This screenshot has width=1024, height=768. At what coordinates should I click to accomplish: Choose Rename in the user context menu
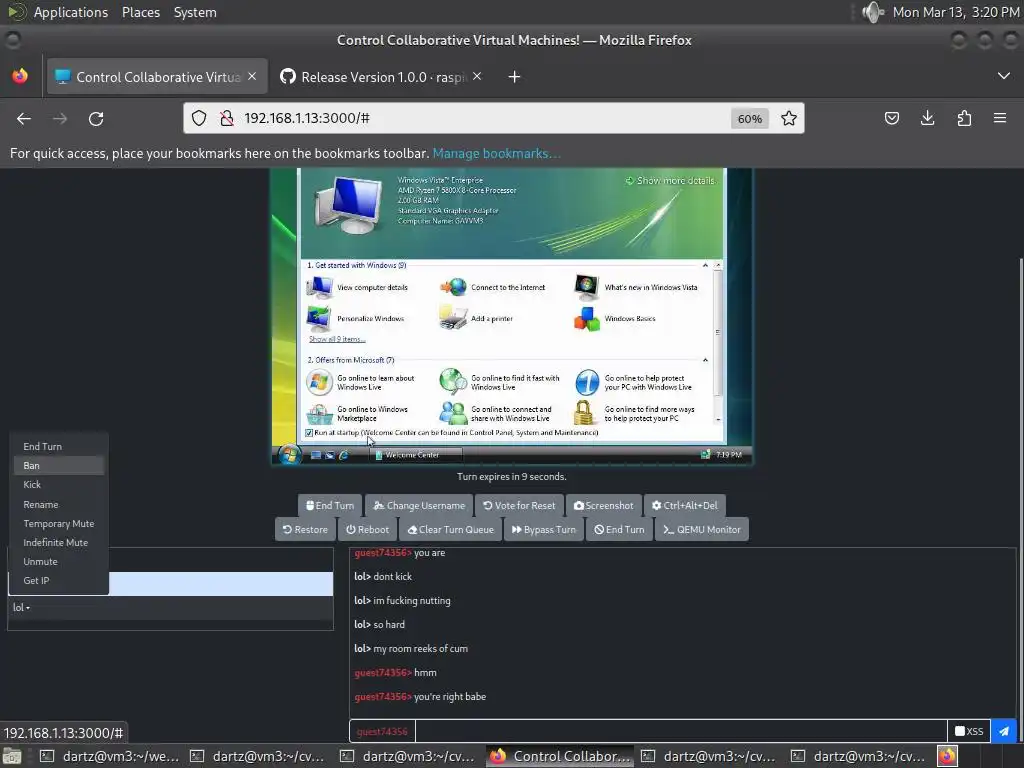59,505
